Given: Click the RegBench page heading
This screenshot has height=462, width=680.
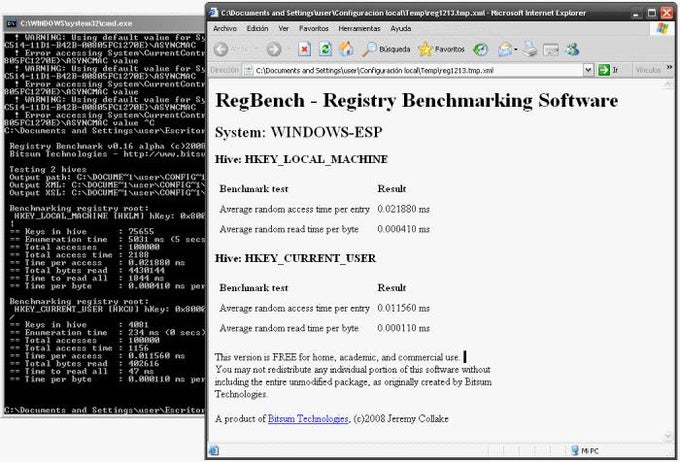Looking at the screenshot, I should click(417, 101).
